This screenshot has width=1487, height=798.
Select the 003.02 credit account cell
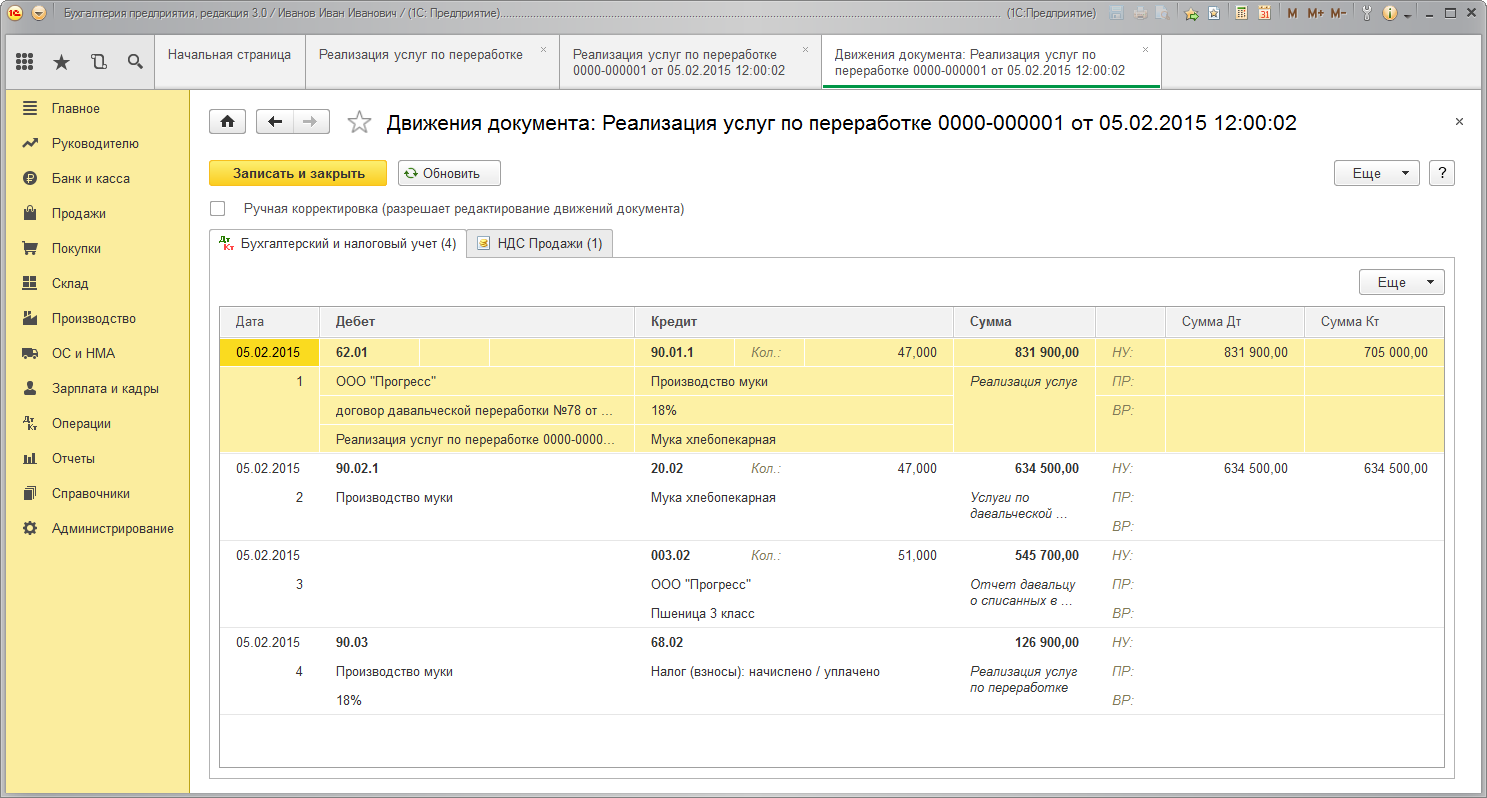coord(685,555)
